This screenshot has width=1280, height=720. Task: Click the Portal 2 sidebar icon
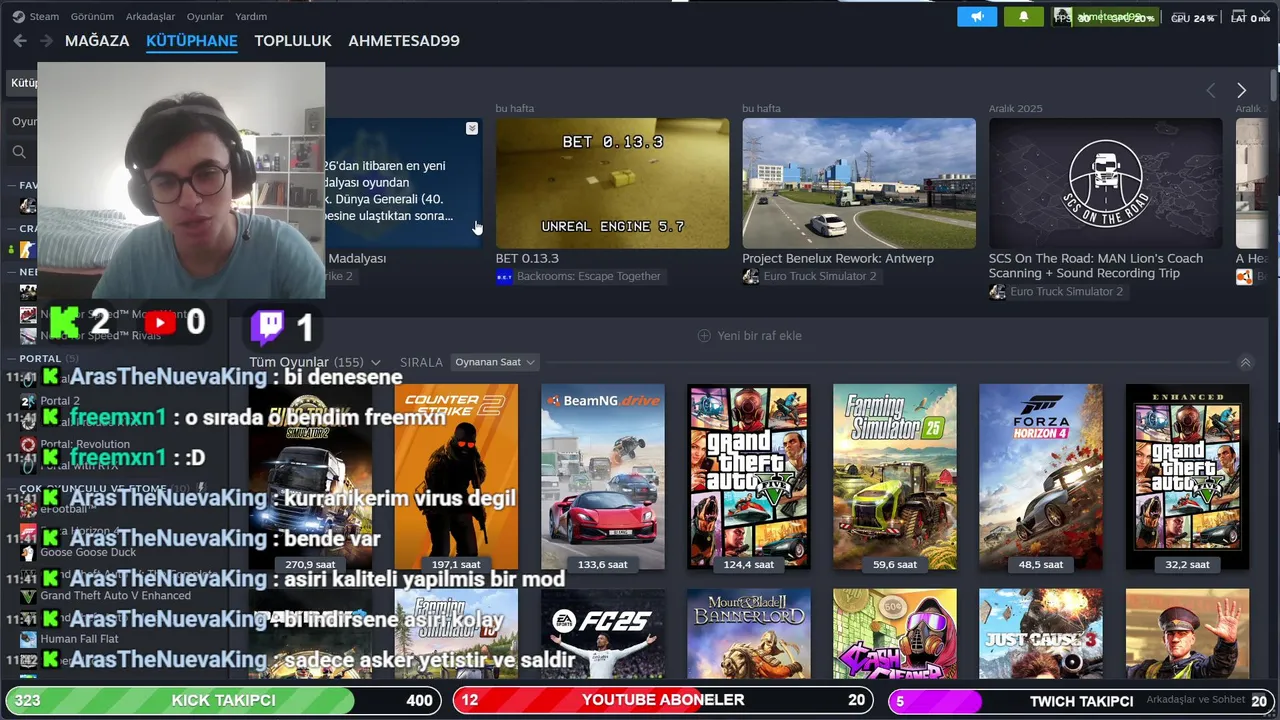28,401
